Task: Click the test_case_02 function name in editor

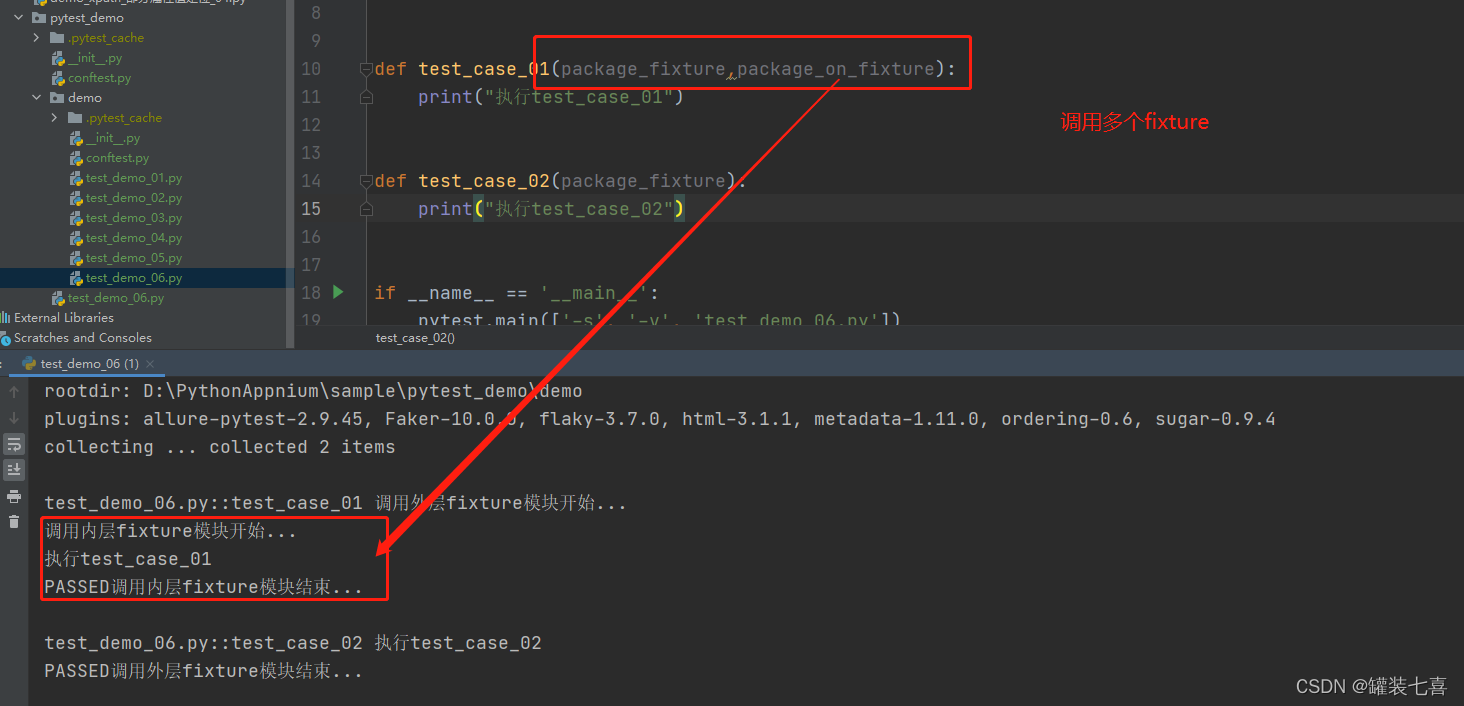Action: coord(485,181)
